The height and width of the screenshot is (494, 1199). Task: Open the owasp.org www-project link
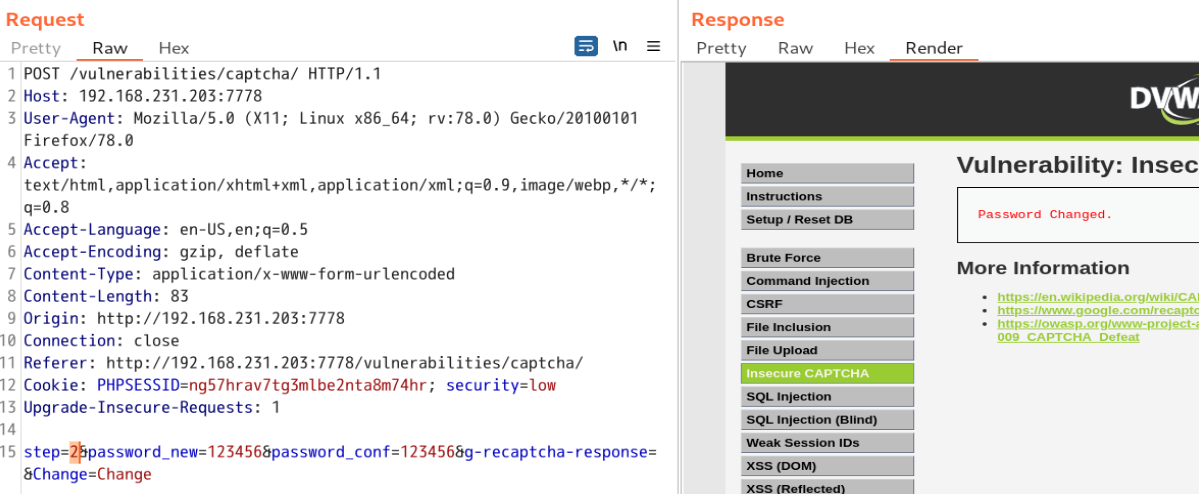[1097, 323]
